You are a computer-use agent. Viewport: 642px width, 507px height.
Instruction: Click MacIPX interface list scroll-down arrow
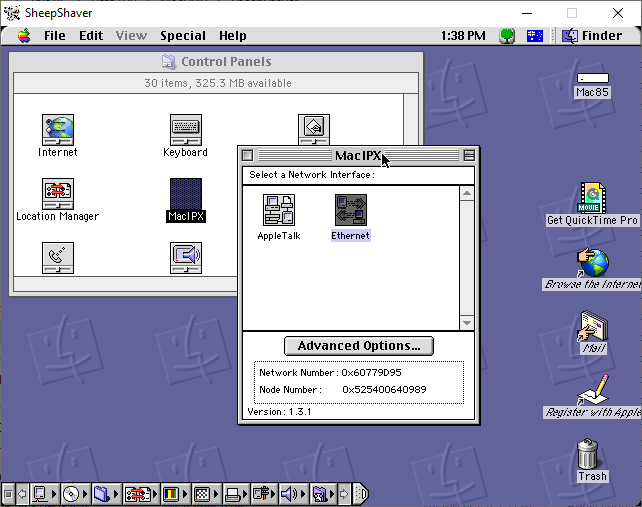click(x=467, y=323)
